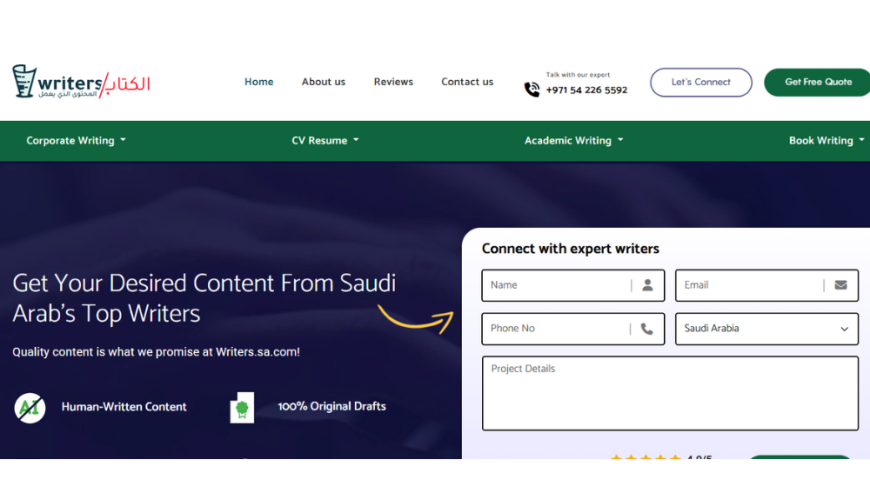Click the +971 54 226 5592 phone link

tap(586, 90)
